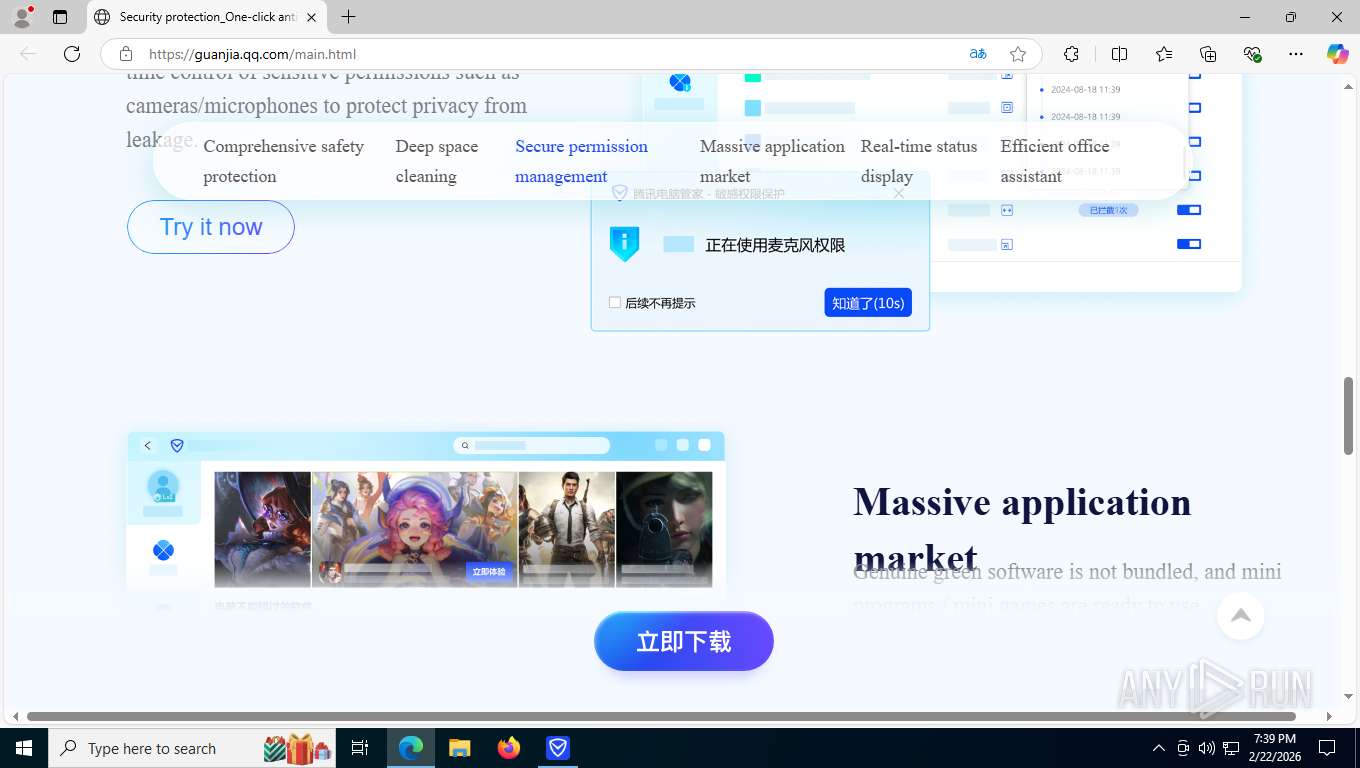Click the back chevron in app mockup
The height and width of the screenshot is (768, 1360).
(147, 445)
